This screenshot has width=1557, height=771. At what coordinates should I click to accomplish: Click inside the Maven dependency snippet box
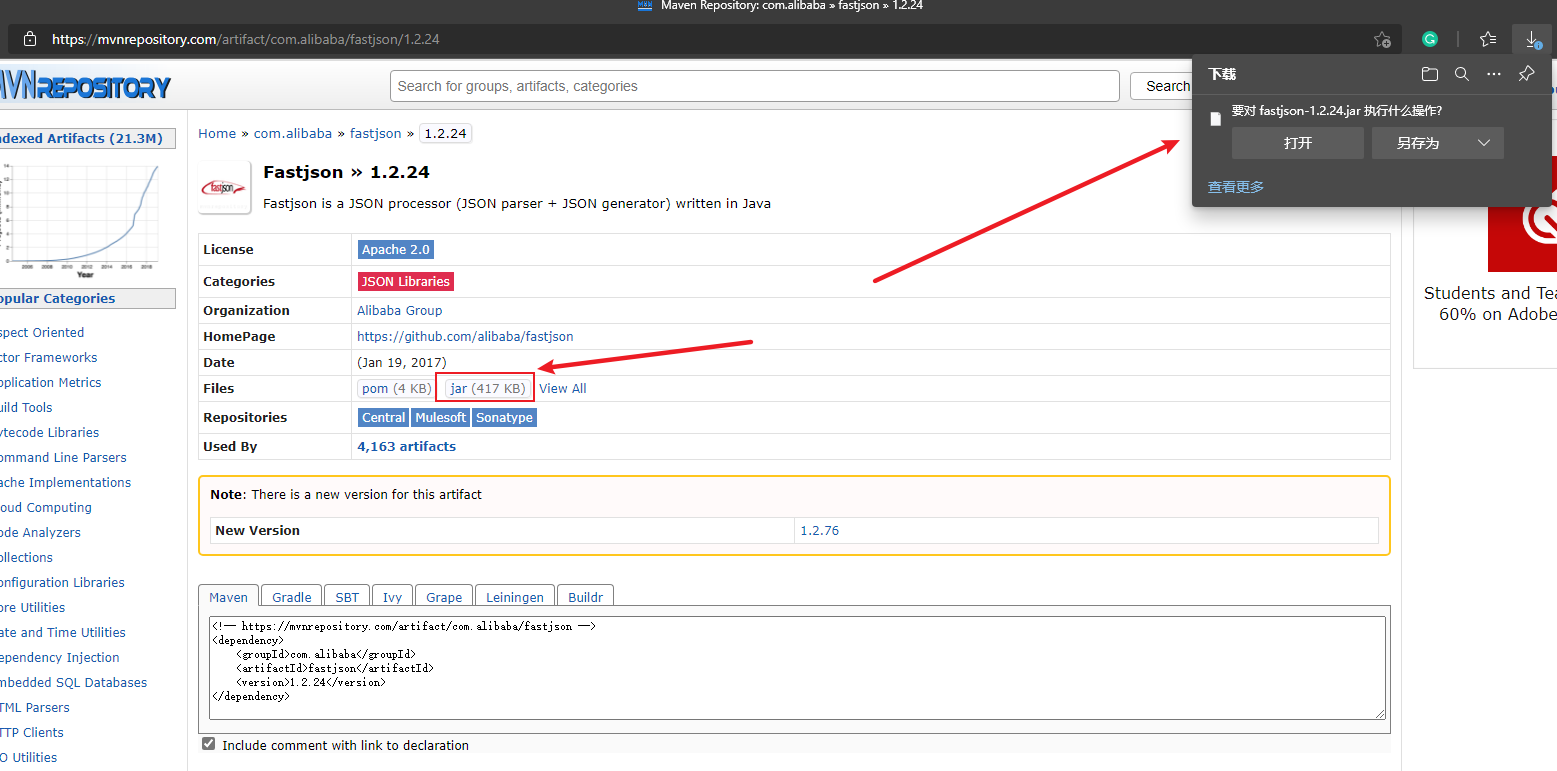[798, 667]
